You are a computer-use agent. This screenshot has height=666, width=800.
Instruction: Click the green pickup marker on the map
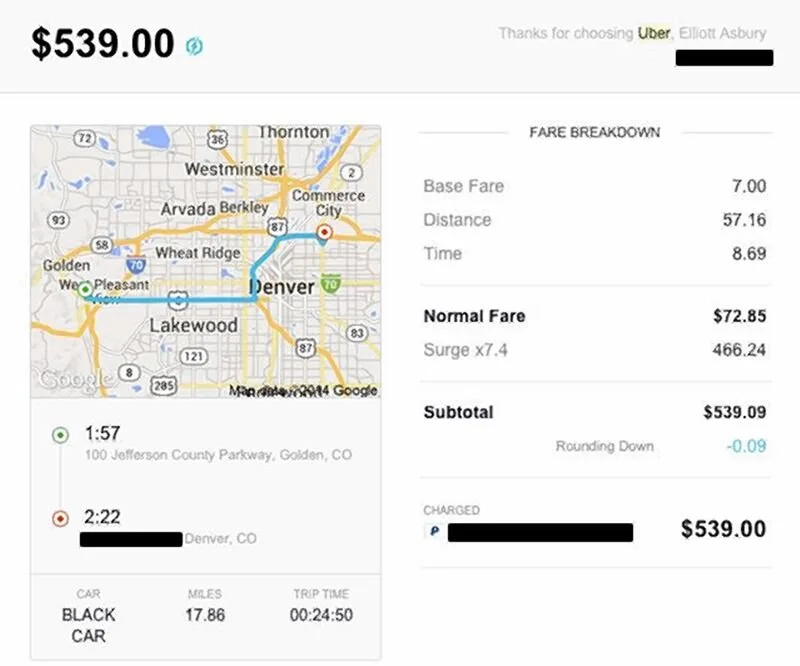click(x=86, y=290)
